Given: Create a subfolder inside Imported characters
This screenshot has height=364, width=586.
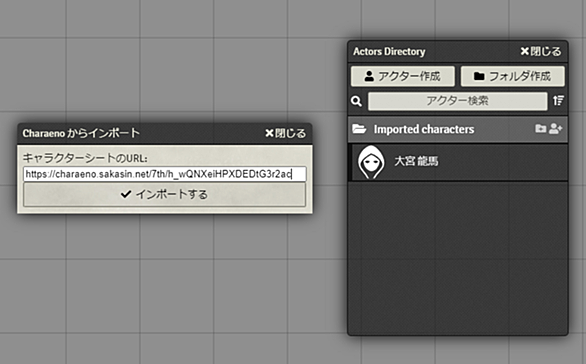Looking at the screenshot, I should (x=540, y=129).
